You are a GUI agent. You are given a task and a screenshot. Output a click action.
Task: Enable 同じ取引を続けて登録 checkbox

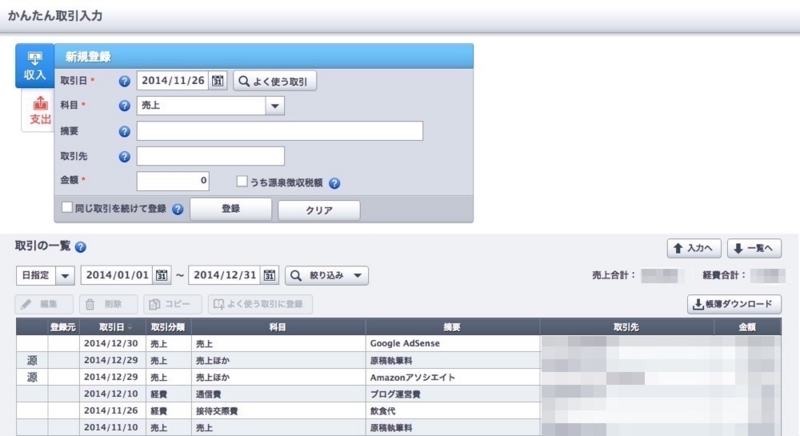click(67, 207)
